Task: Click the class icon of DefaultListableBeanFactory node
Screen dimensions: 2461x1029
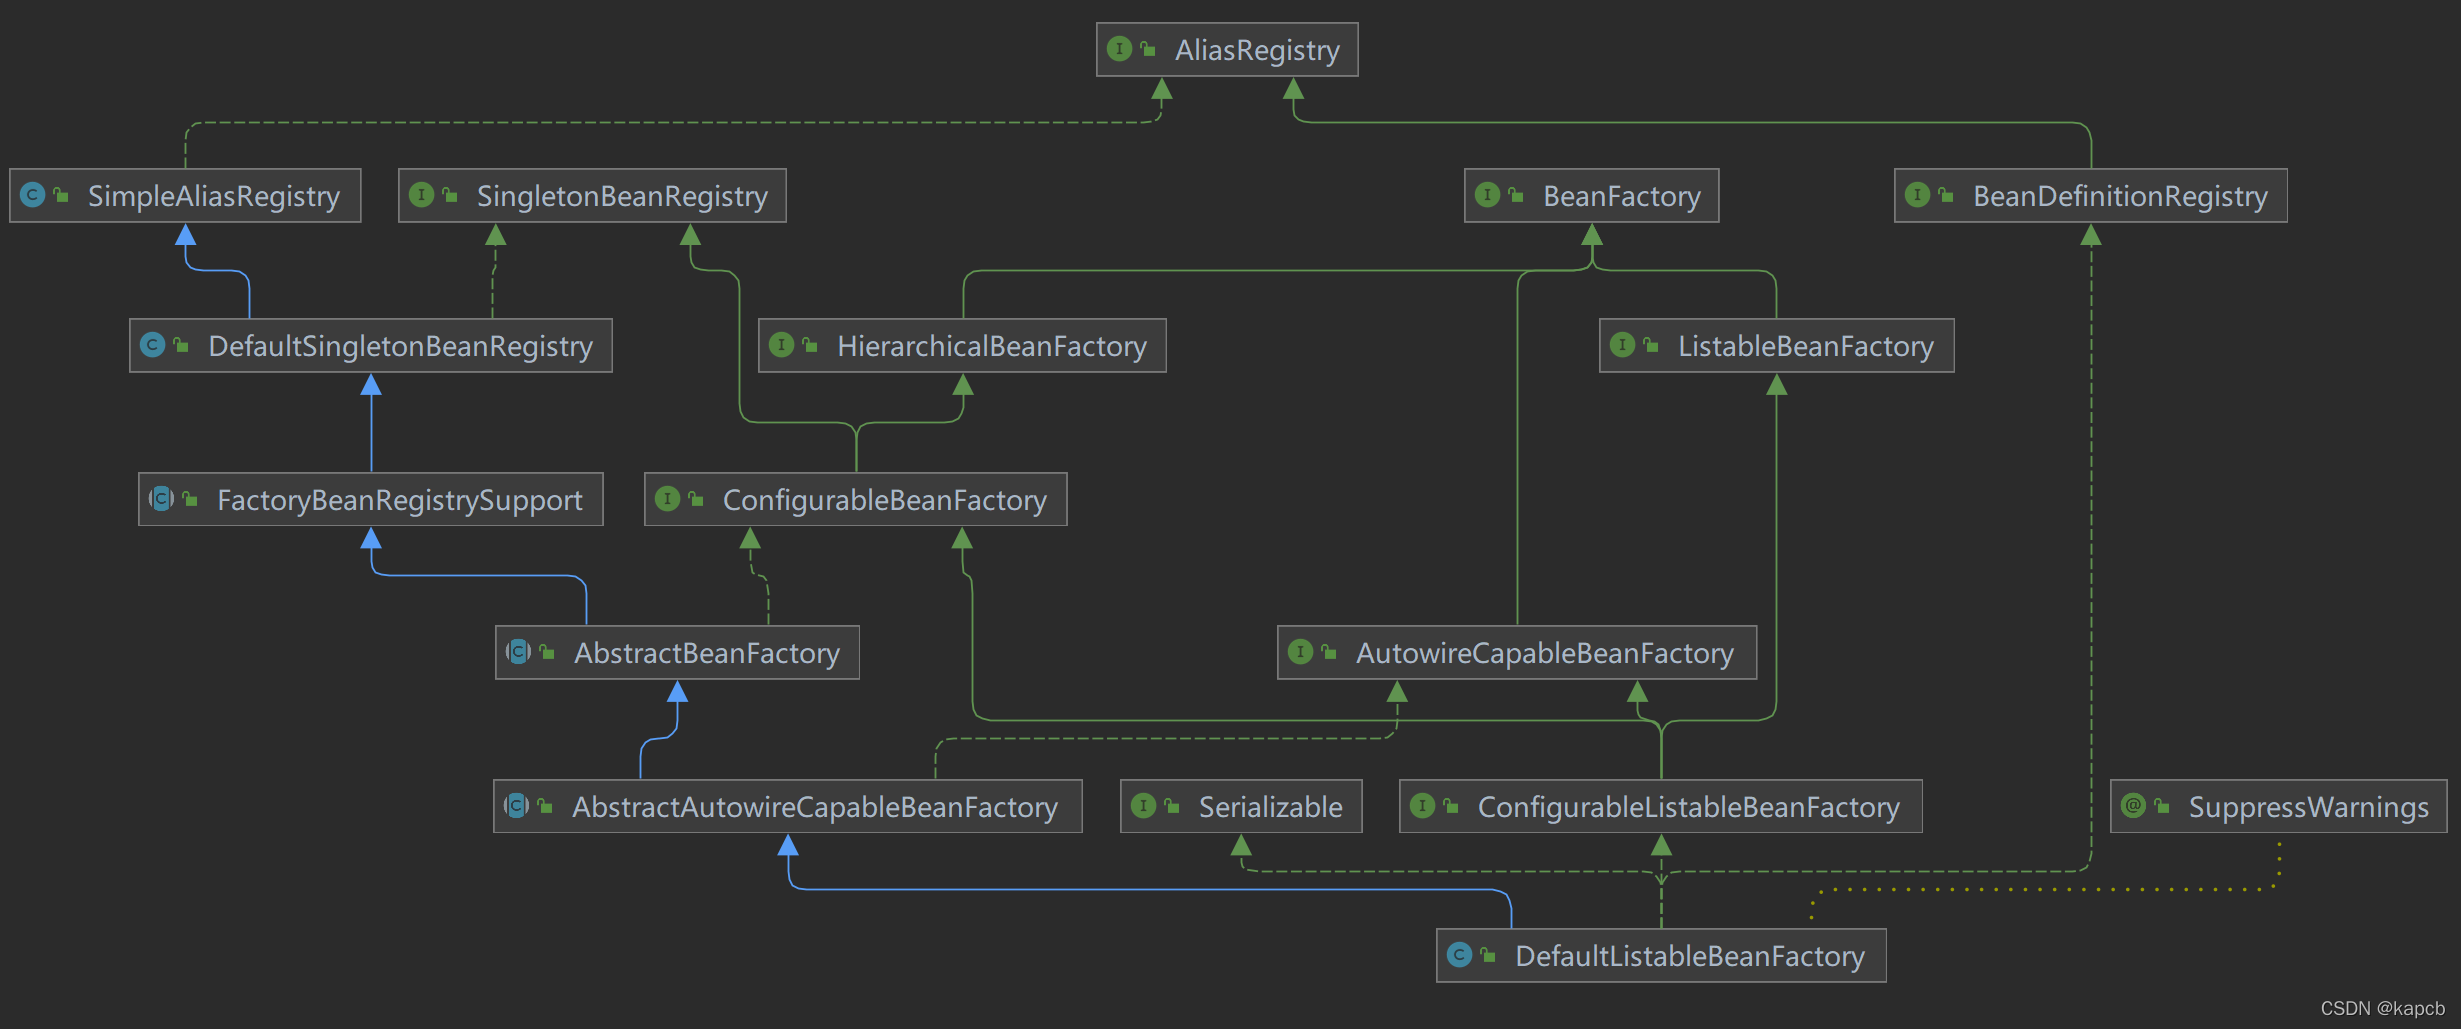Action: 1460,954
